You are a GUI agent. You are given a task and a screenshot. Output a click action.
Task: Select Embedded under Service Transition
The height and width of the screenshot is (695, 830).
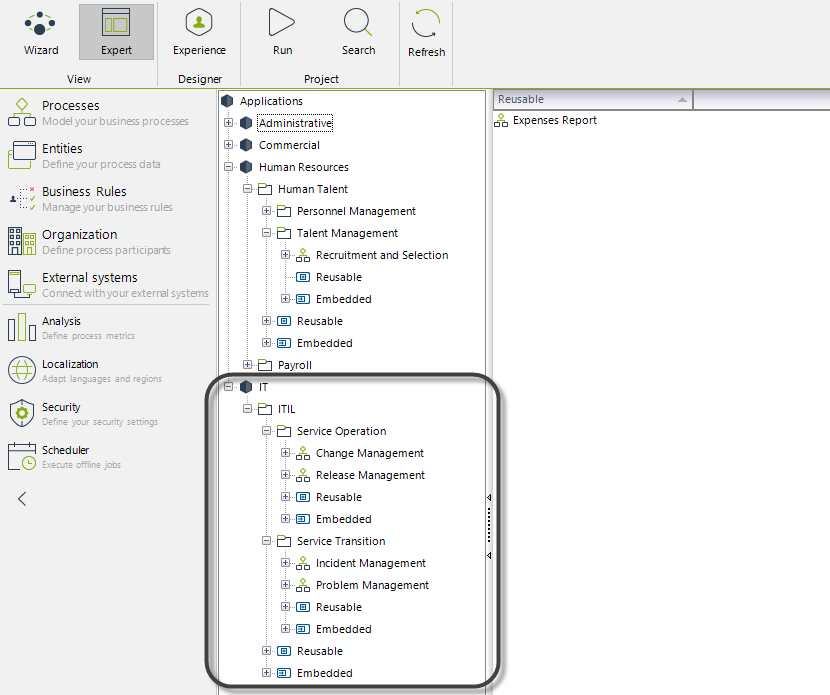click(x=344, y=629)
